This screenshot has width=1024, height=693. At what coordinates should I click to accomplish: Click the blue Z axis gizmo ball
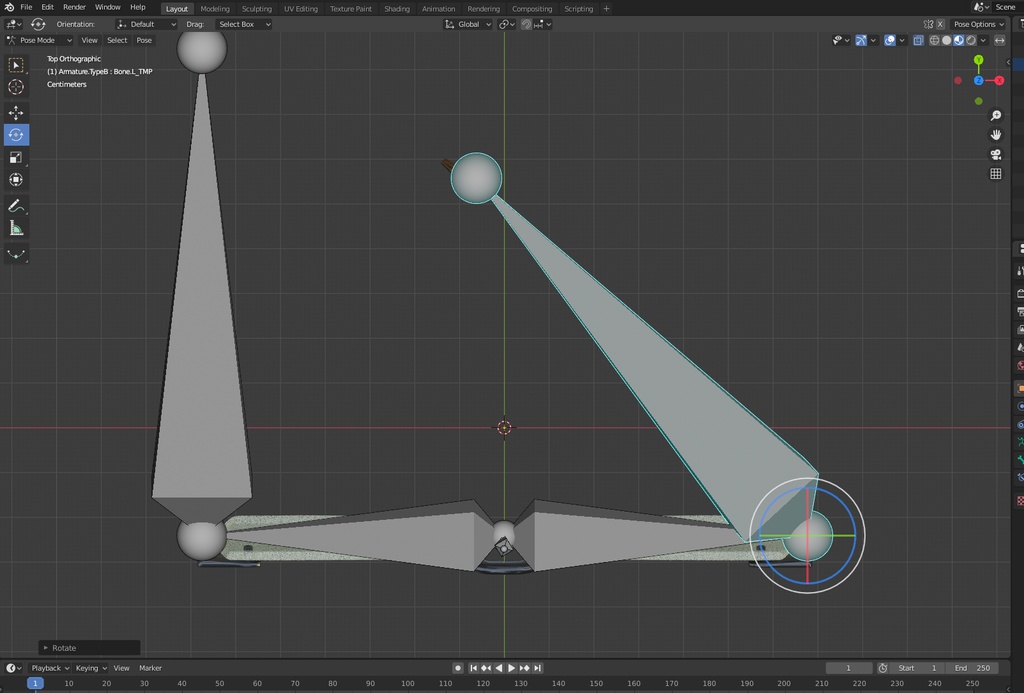978,80
